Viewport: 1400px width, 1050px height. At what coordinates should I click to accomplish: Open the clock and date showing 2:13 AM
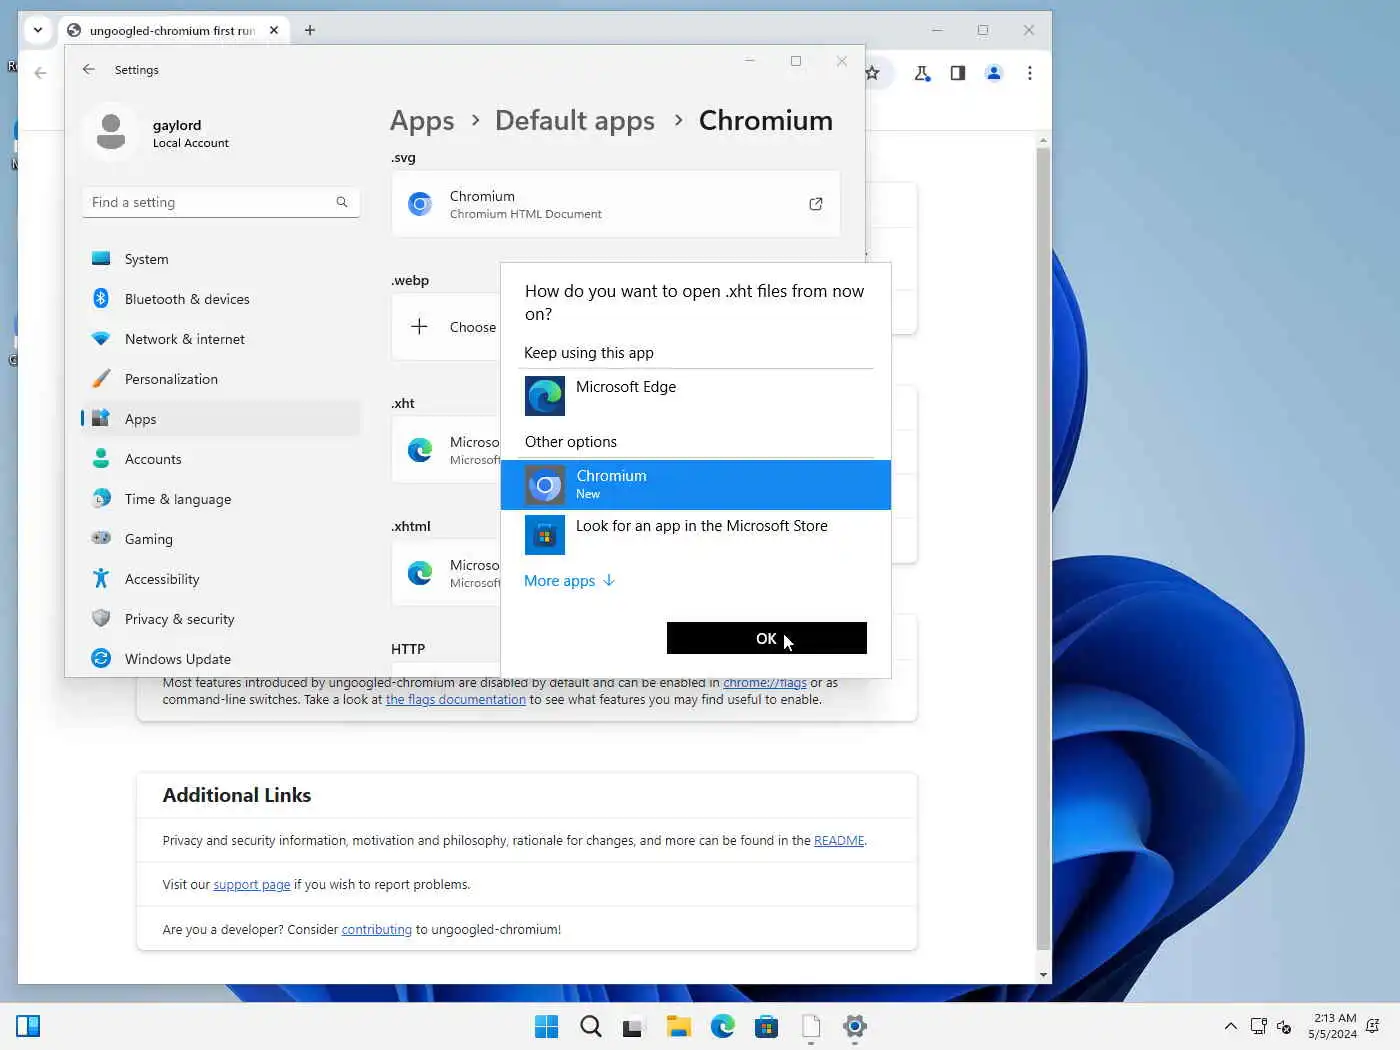[1332, 1026]
